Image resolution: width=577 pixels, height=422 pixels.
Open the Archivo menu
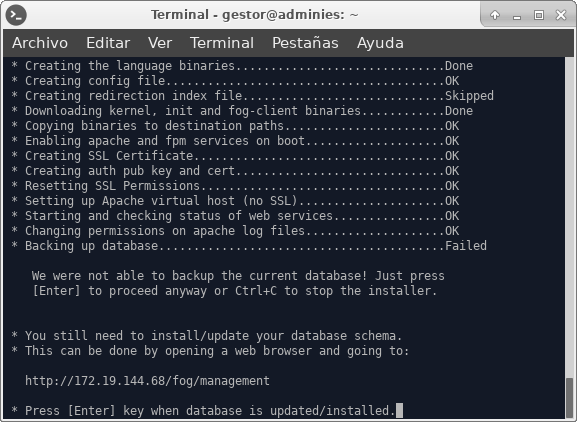(x=40, y=43)
